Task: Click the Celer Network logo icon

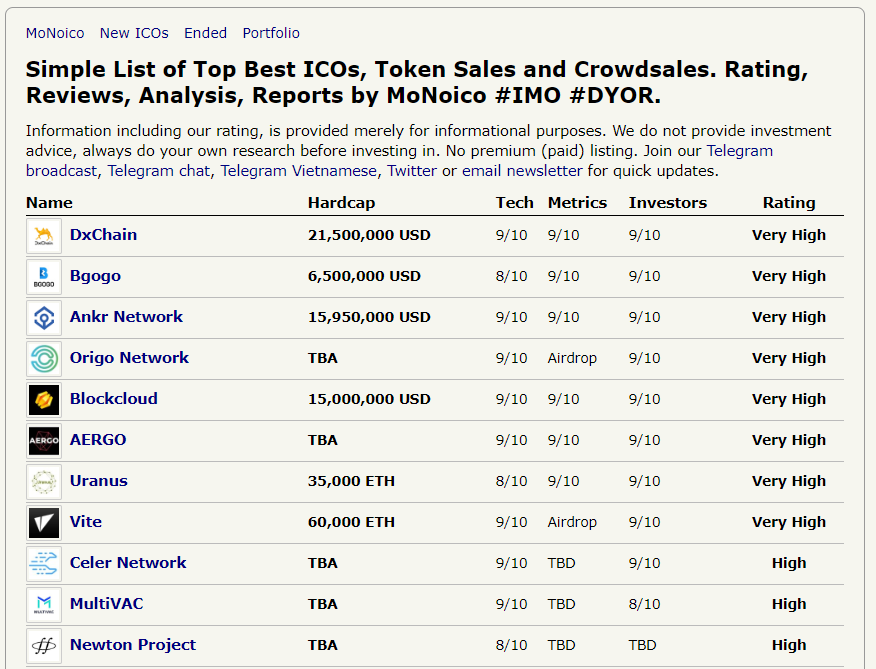Action: click(x=44, y=564)
